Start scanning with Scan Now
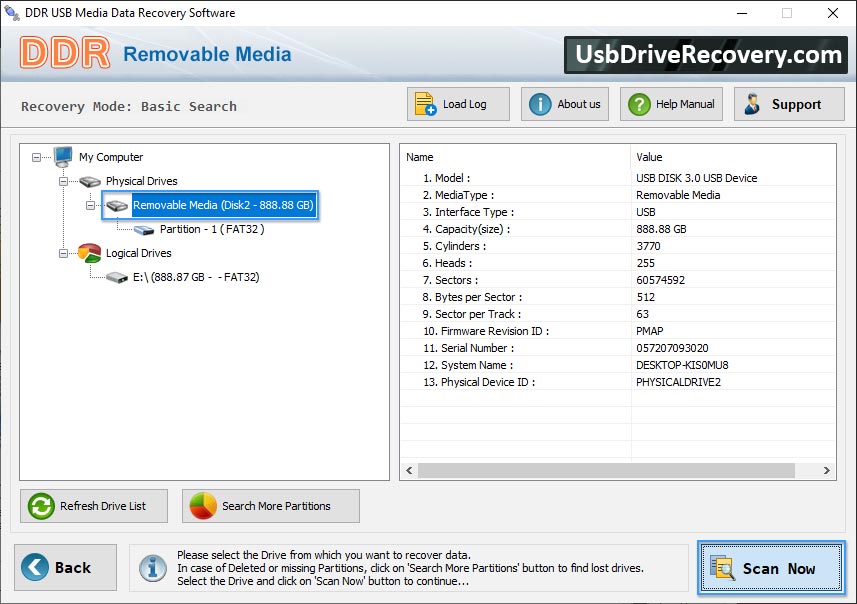 pyautogui.click(x=771, y=567)
